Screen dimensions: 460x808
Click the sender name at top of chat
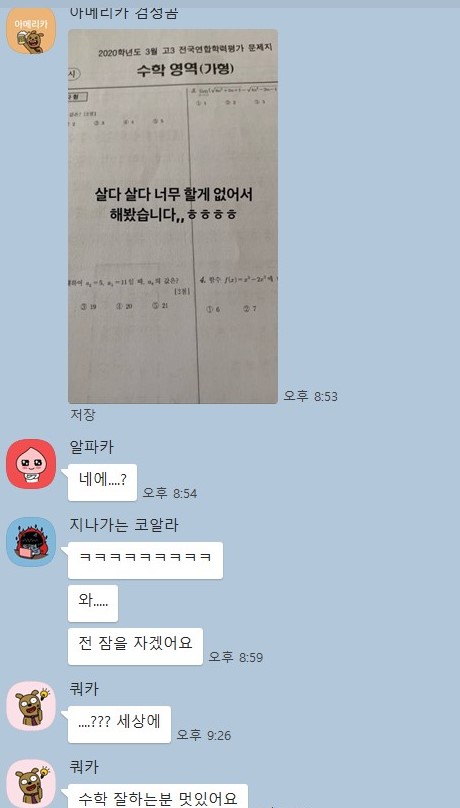pos(124,13)
